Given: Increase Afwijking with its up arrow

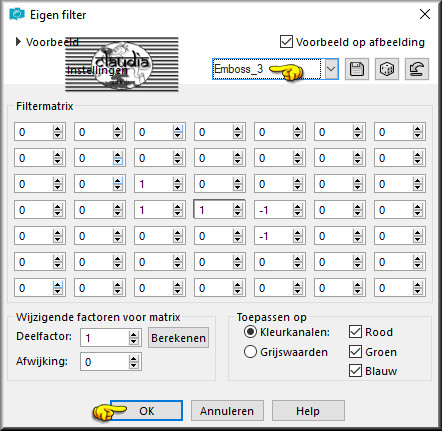Looking at the screenshot, I should (x=134, y=359).
